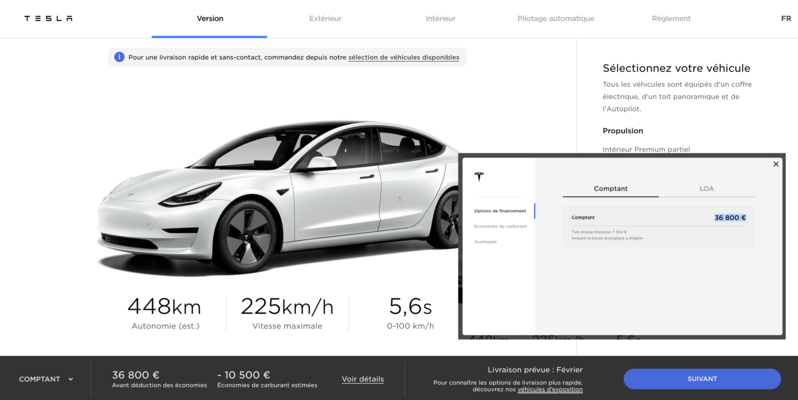This screenshot has height=400, width=798.
Task: Open the Règlement tab
Action: [671, 18]
